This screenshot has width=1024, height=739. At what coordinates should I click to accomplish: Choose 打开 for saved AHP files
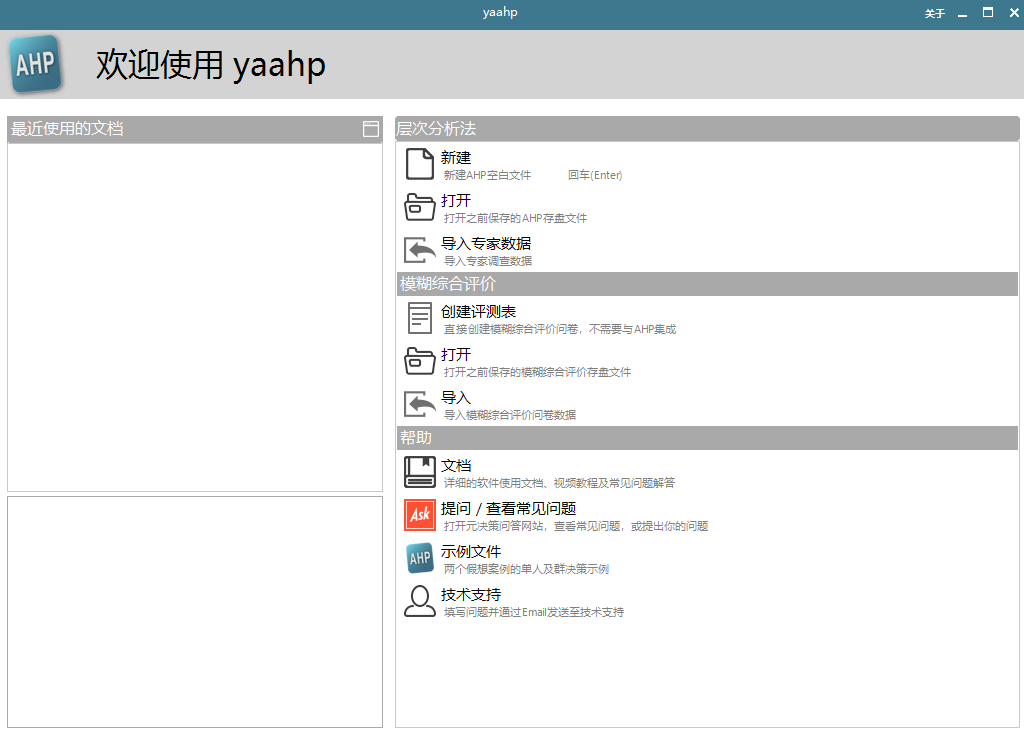click(455, 200)
